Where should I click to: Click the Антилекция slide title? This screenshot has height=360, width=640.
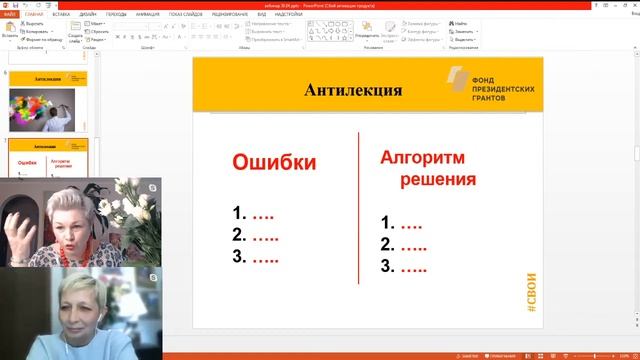[353, 90]
